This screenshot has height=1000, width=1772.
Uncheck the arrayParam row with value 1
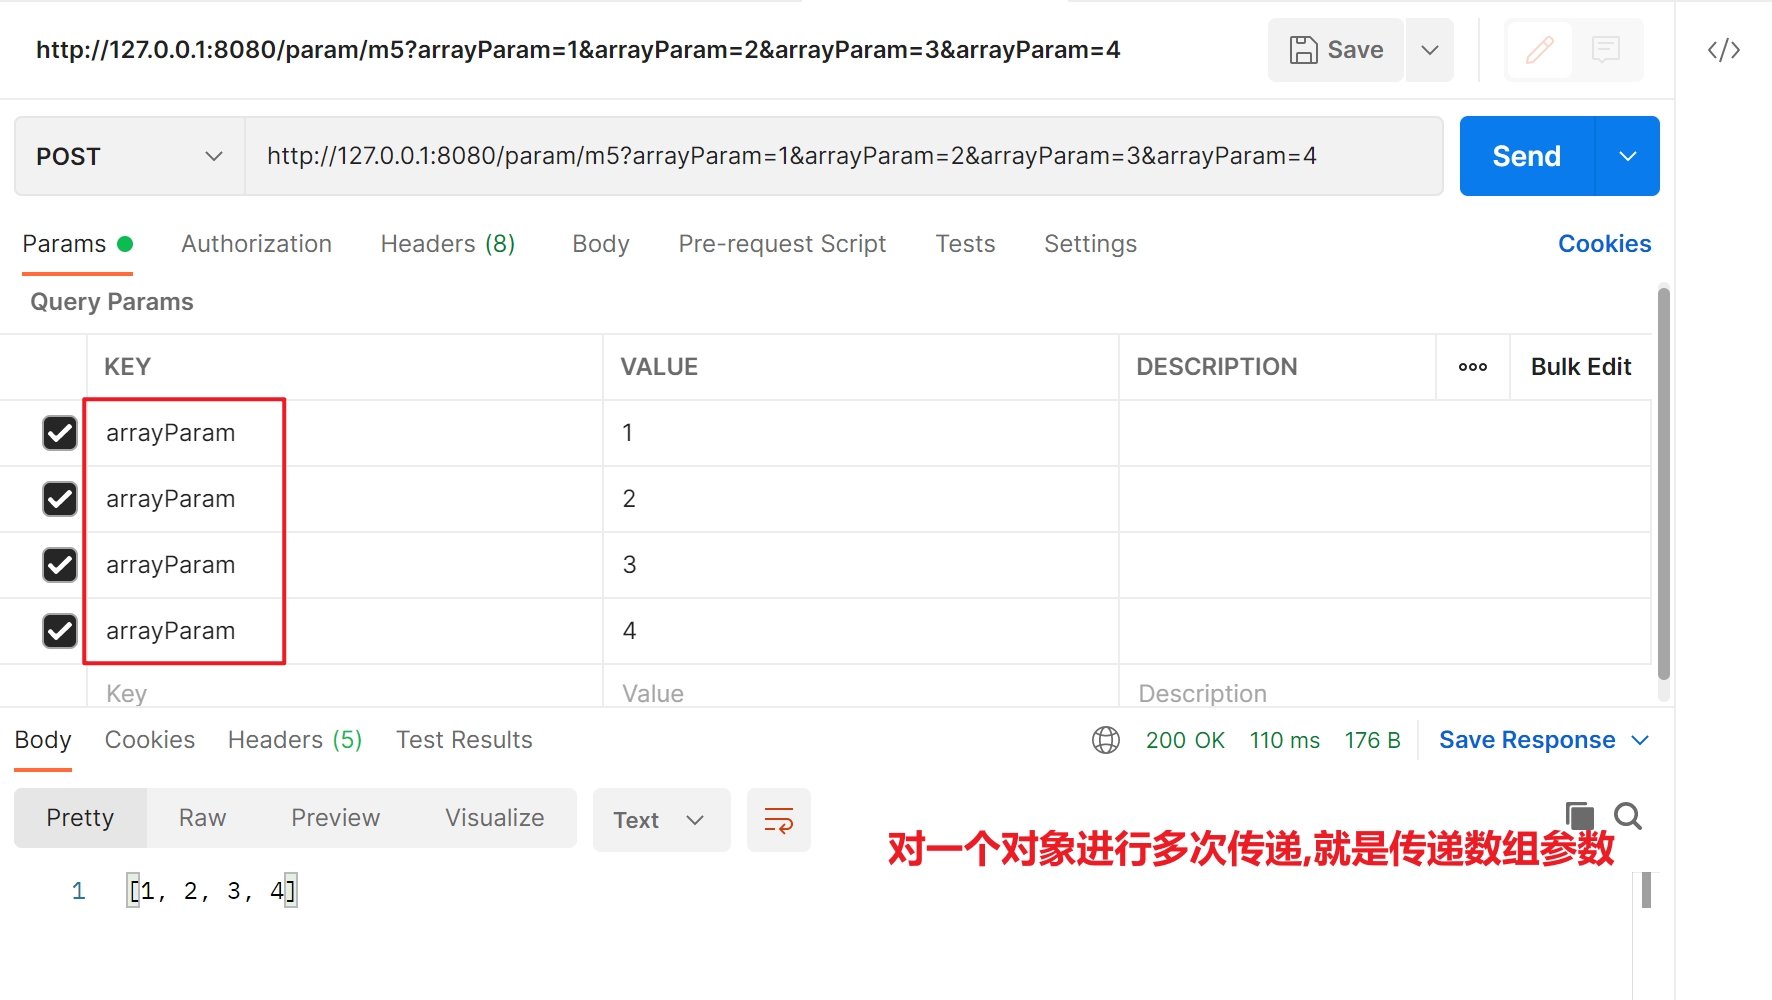click(x=60, y=433)
